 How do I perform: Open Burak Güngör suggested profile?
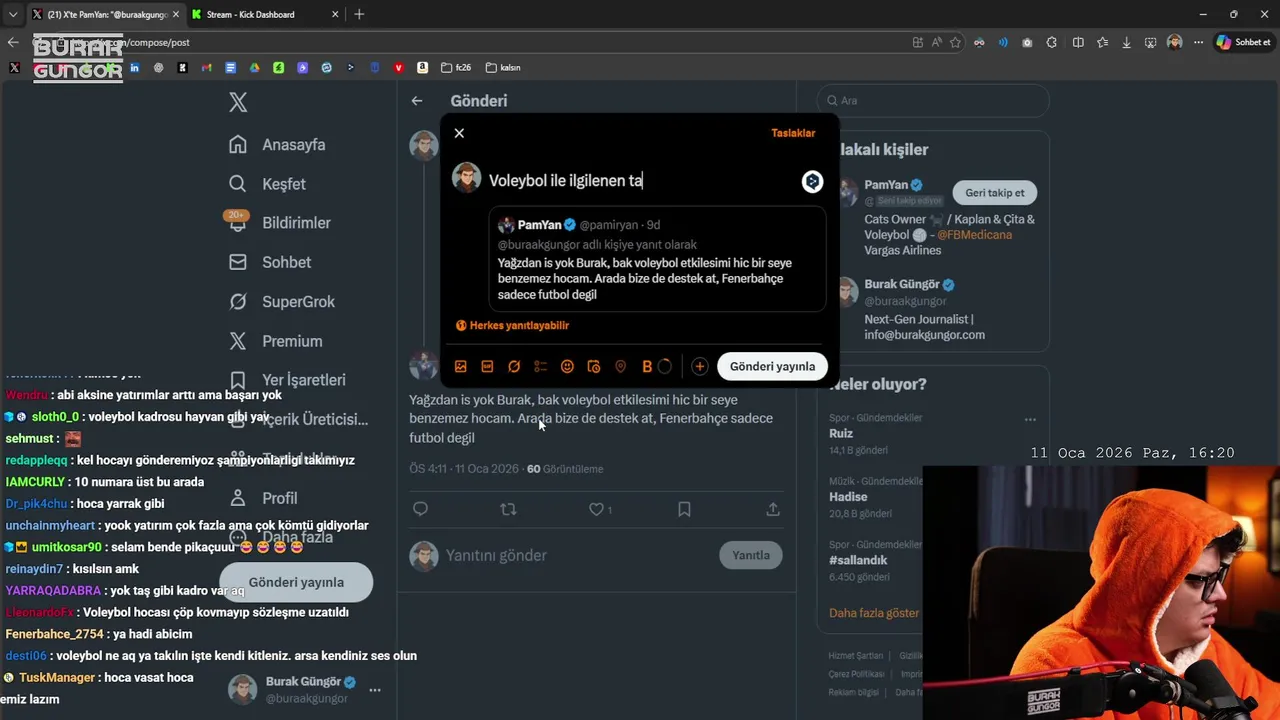[902, 285]
